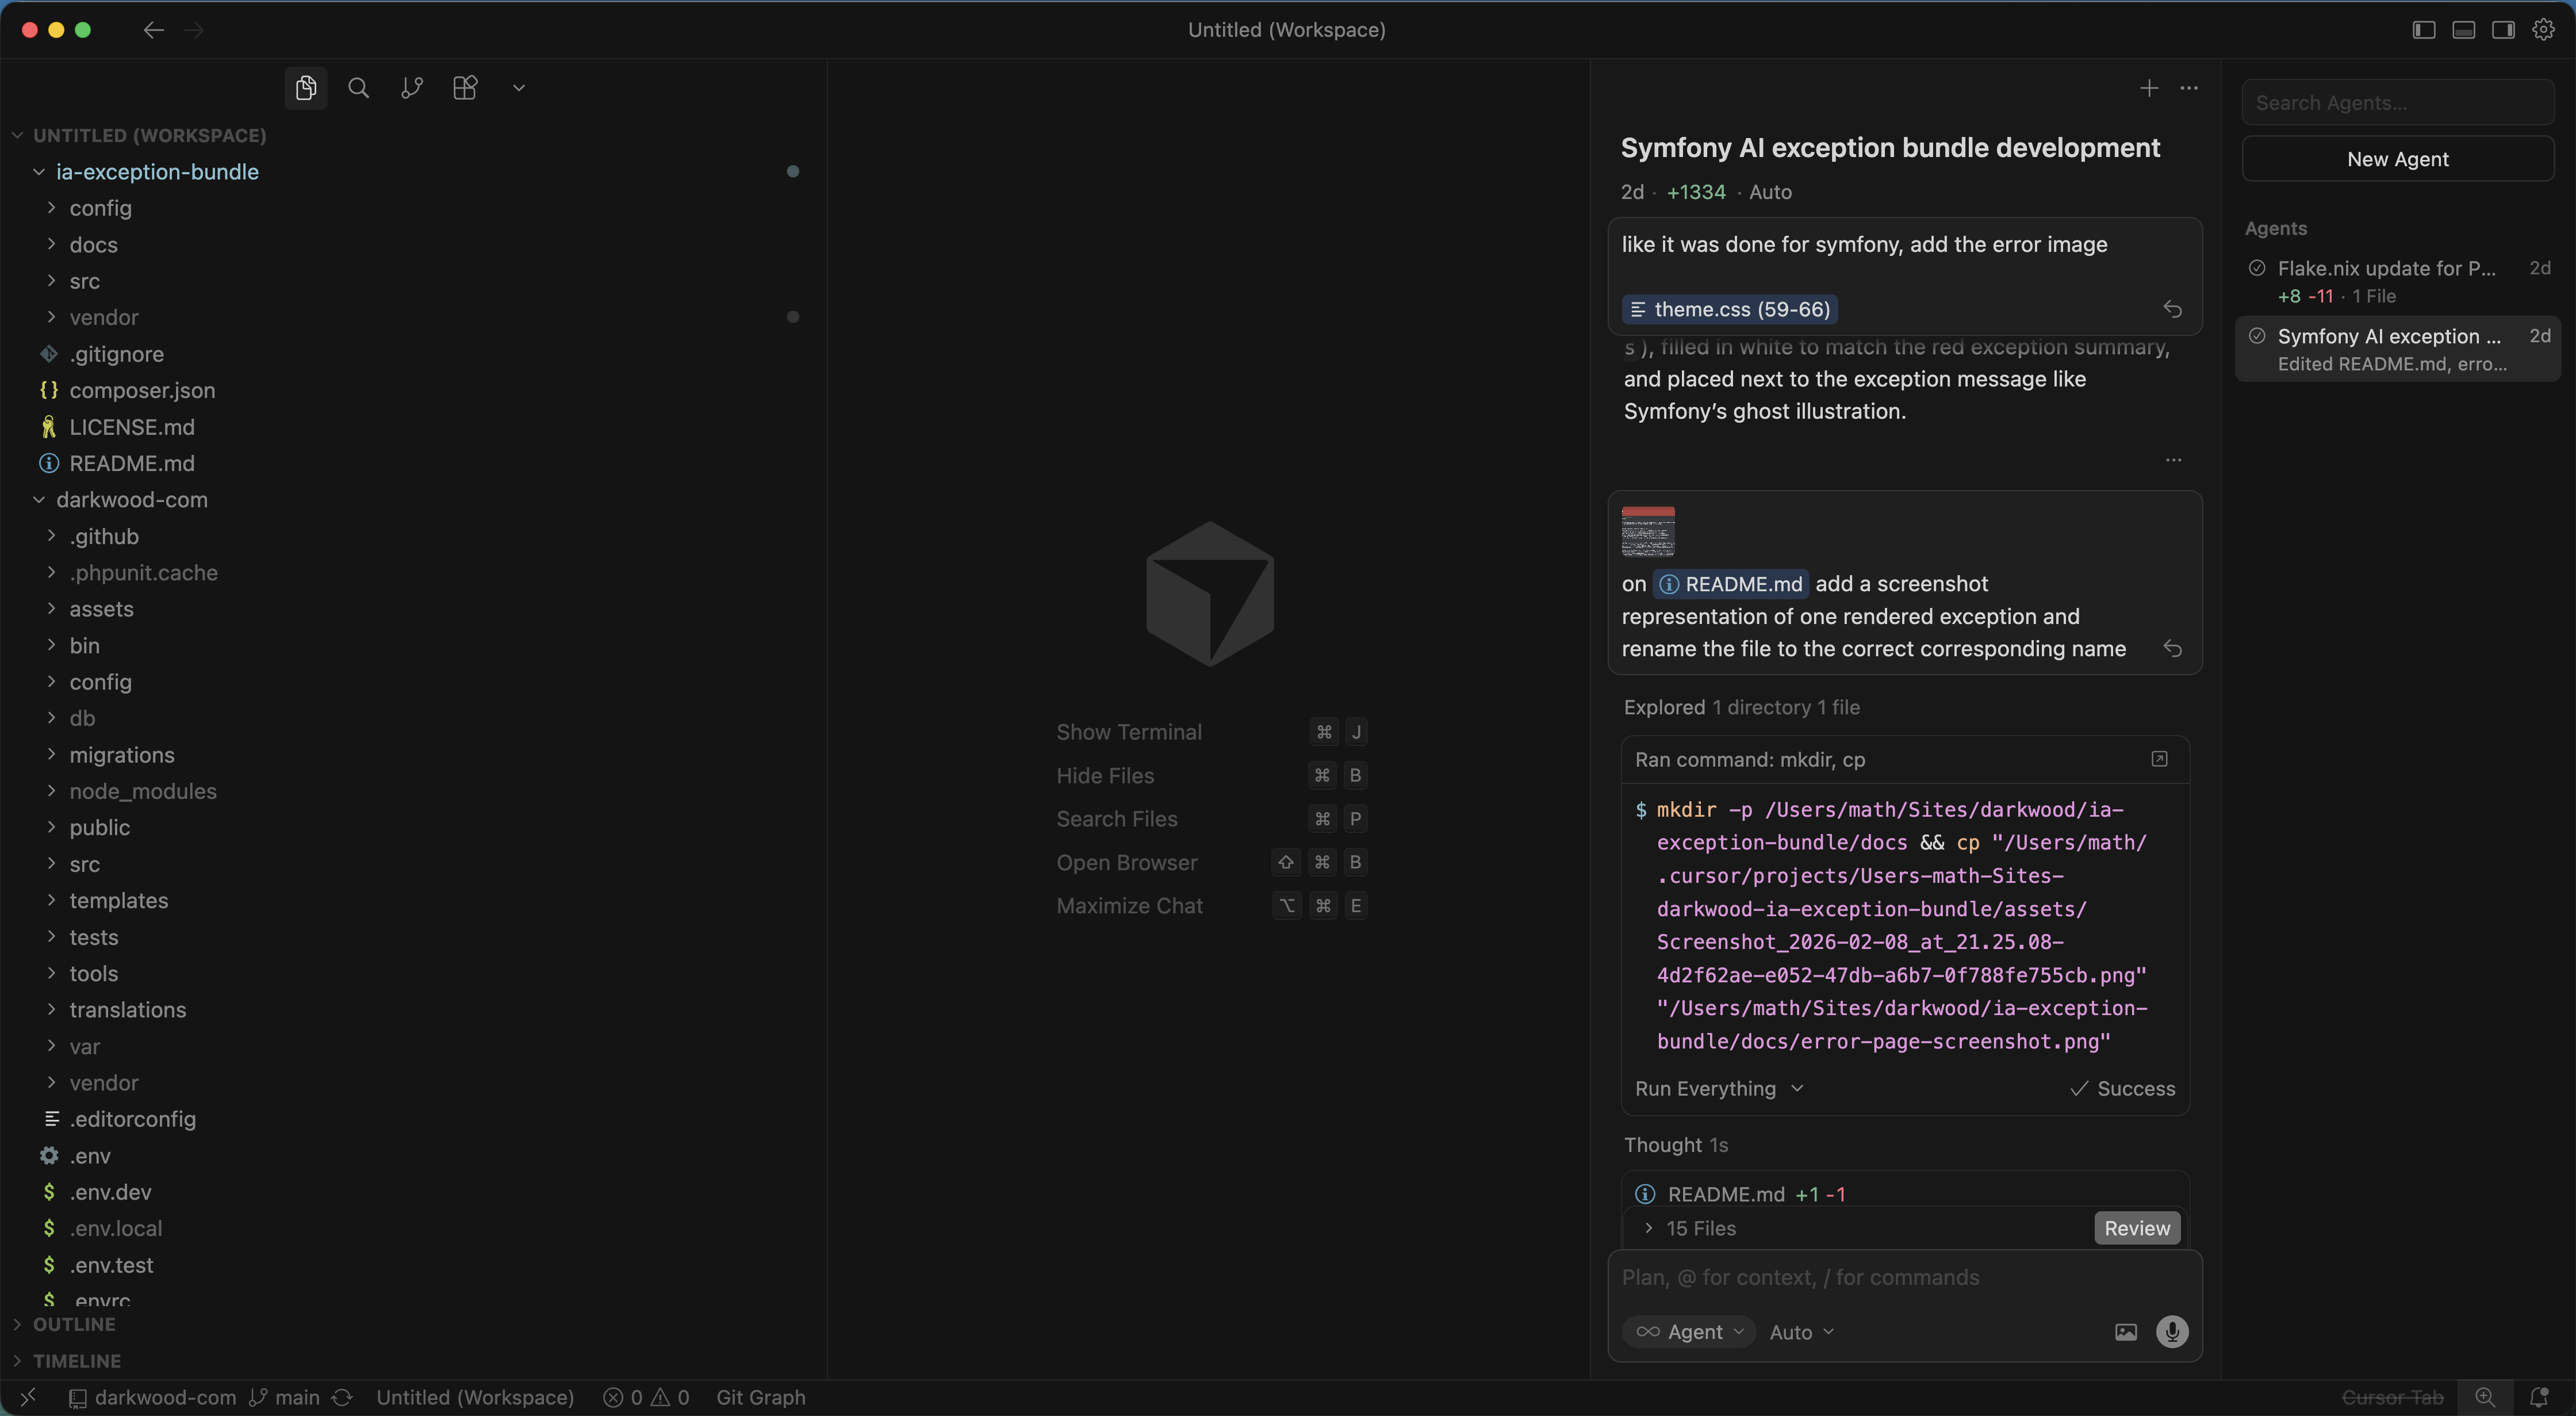This screenshot has height=1416, width=2576.
Task: Click the Review button
Action: tap(2136, 1228)
